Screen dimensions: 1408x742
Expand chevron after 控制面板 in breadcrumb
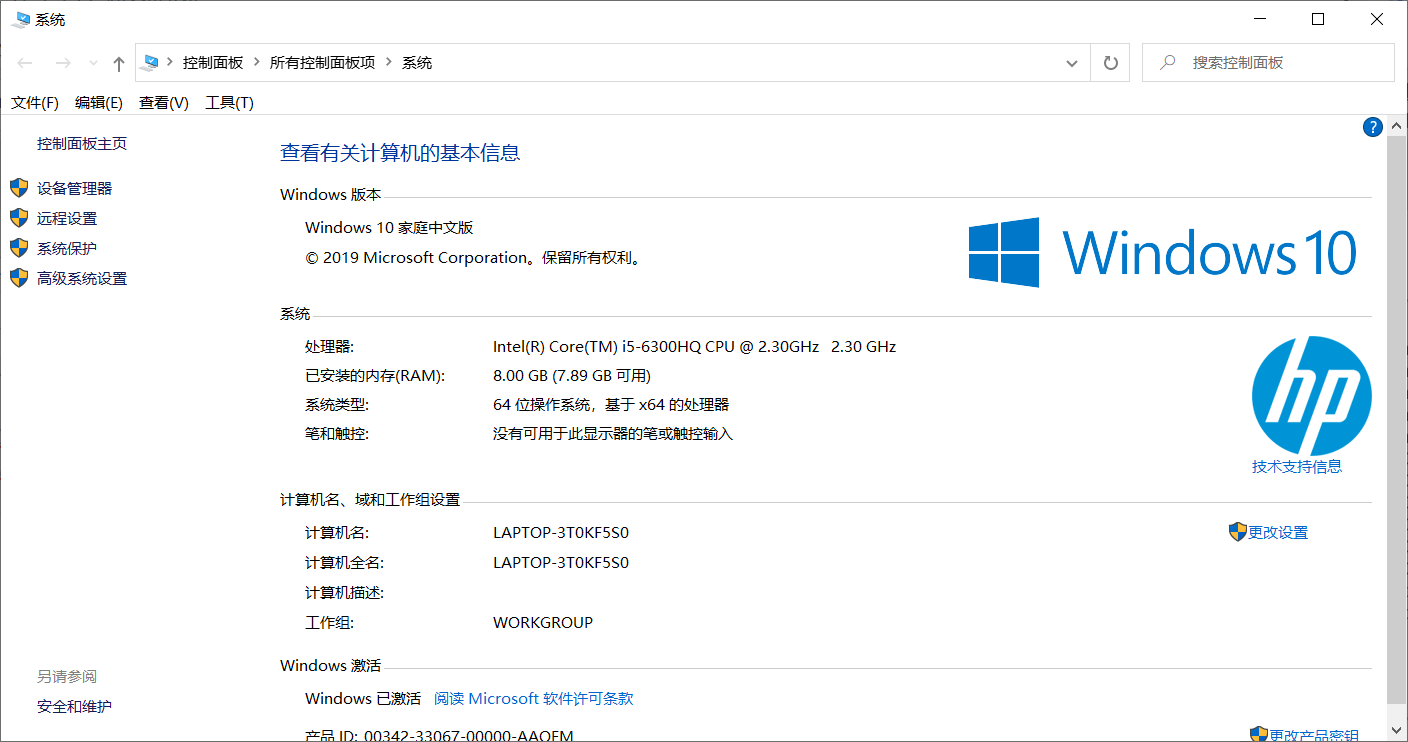257,63
